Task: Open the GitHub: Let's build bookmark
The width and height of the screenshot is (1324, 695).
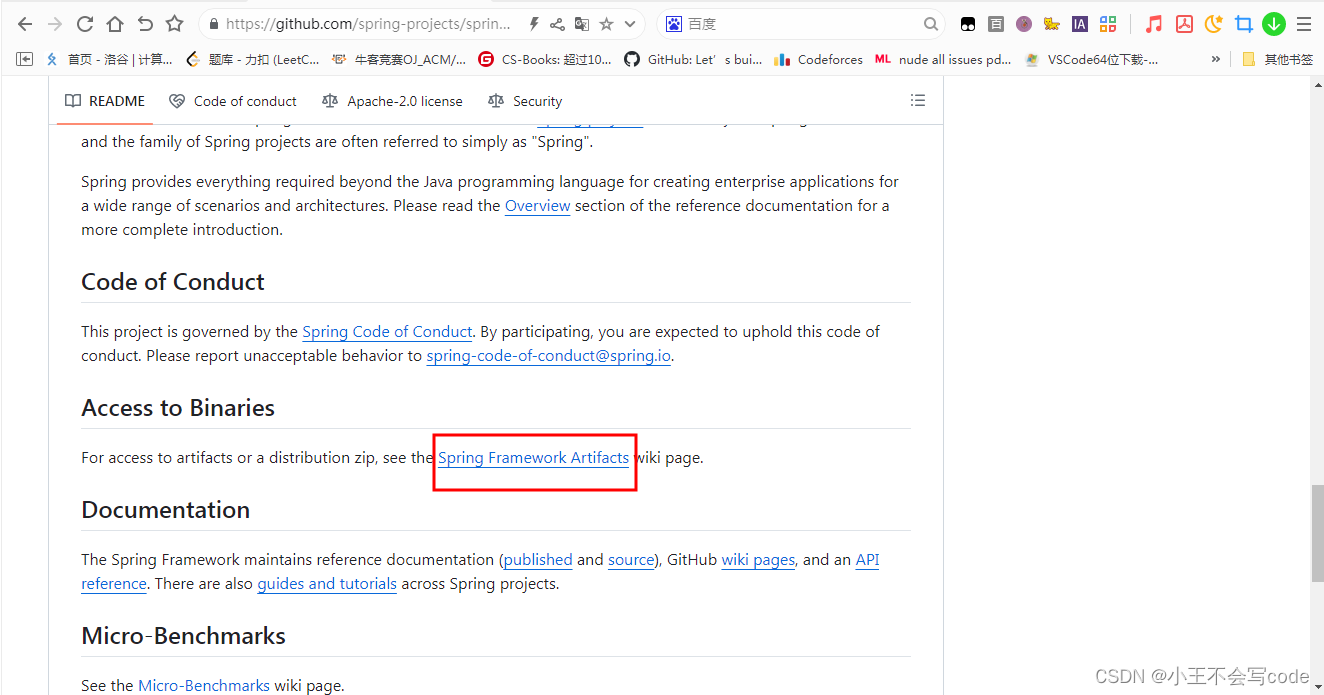Action: [x=693, y=59]
